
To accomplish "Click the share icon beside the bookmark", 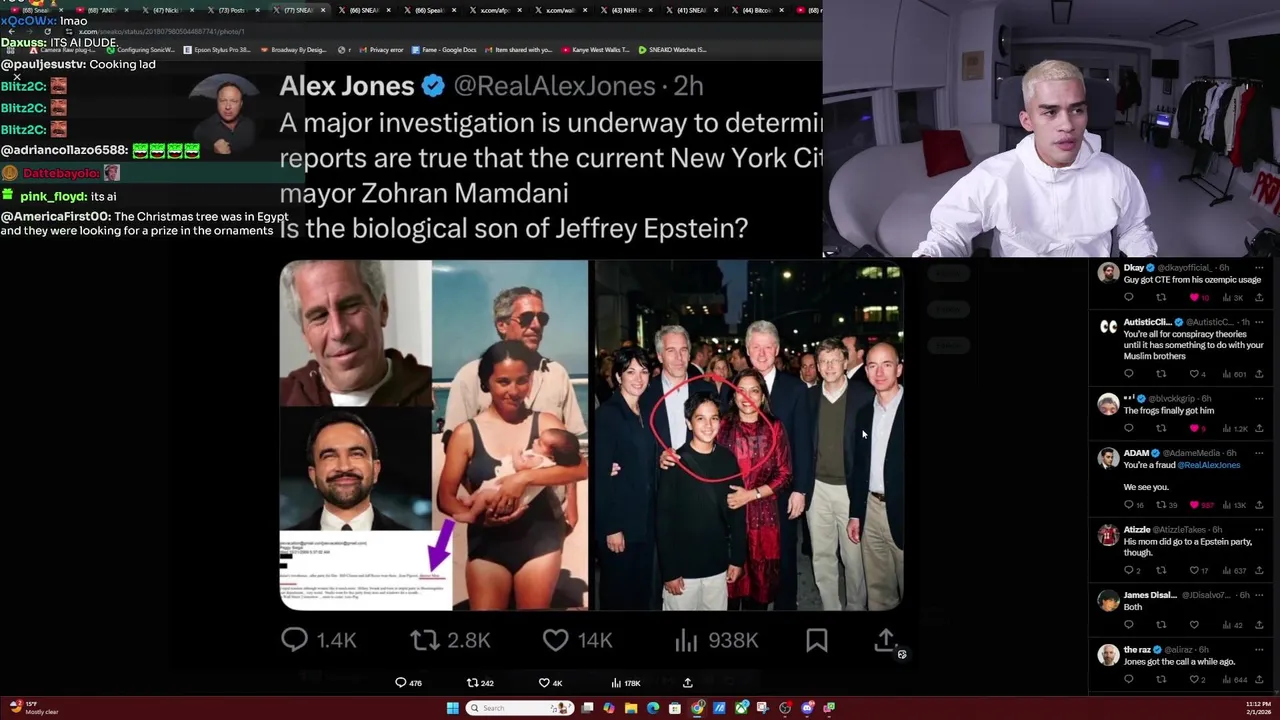I will pos(886,640).
